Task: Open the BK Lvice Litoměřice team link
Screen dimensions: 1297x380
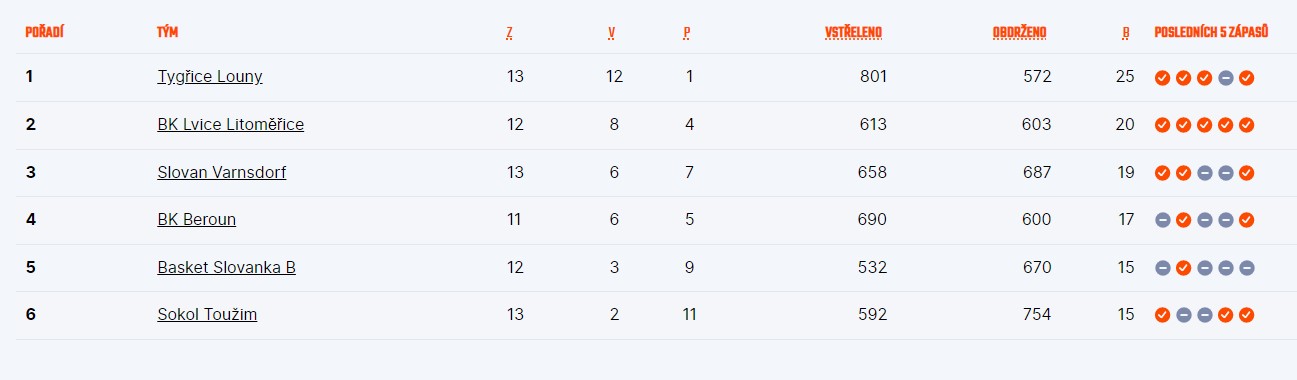Action: 231,124
